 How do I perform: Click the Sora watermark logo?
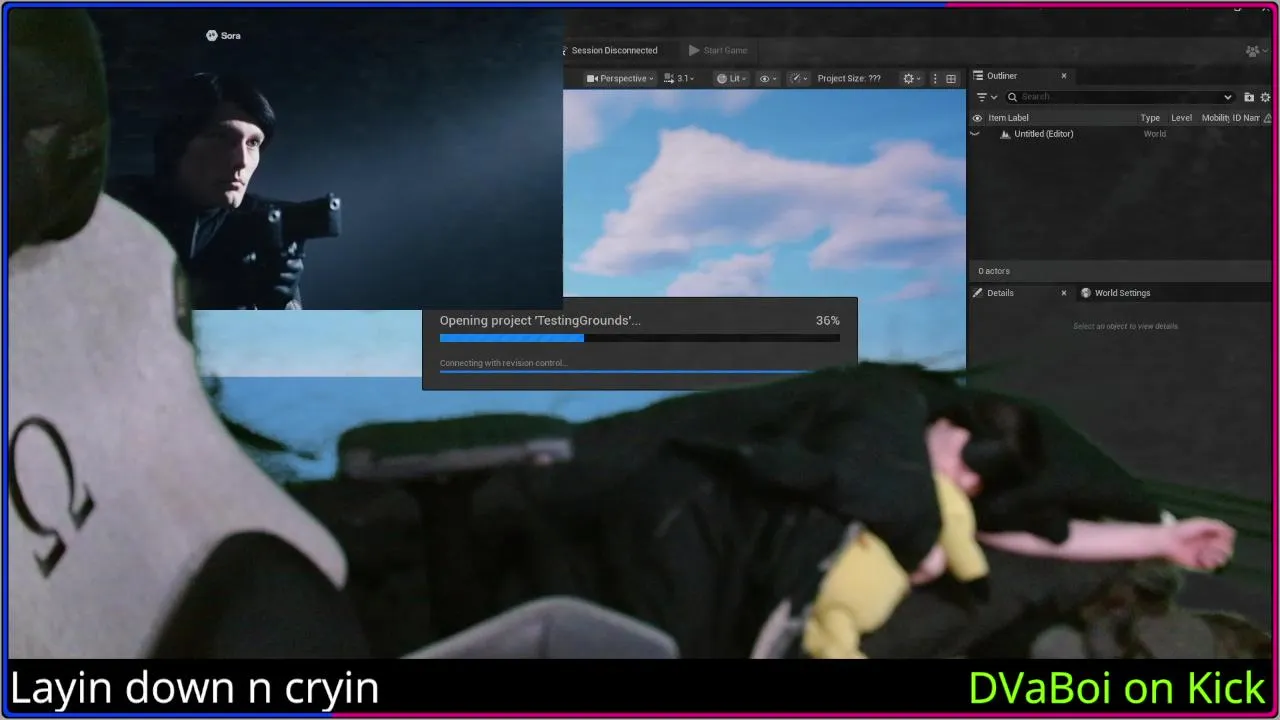[x=223, y=35]
